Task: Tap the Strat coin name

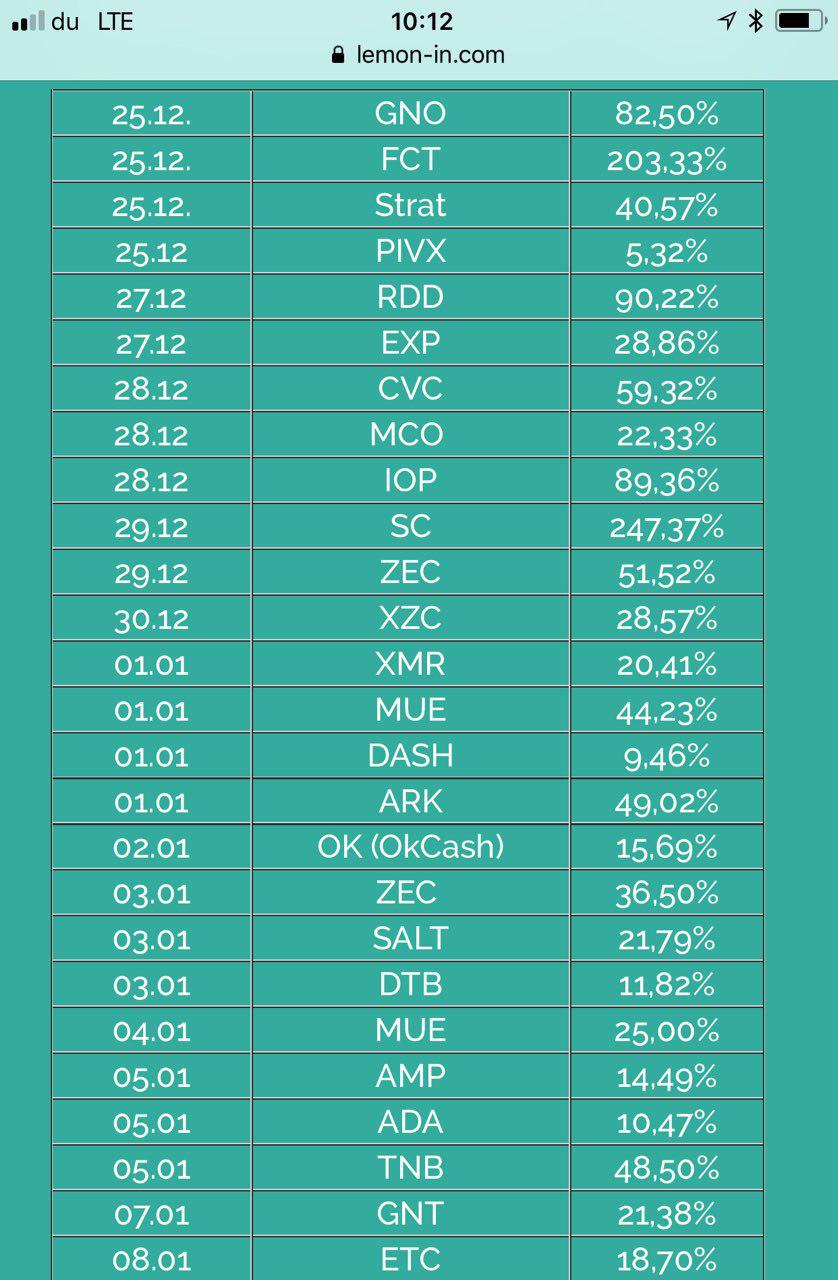Action: [x=411, y=205]
